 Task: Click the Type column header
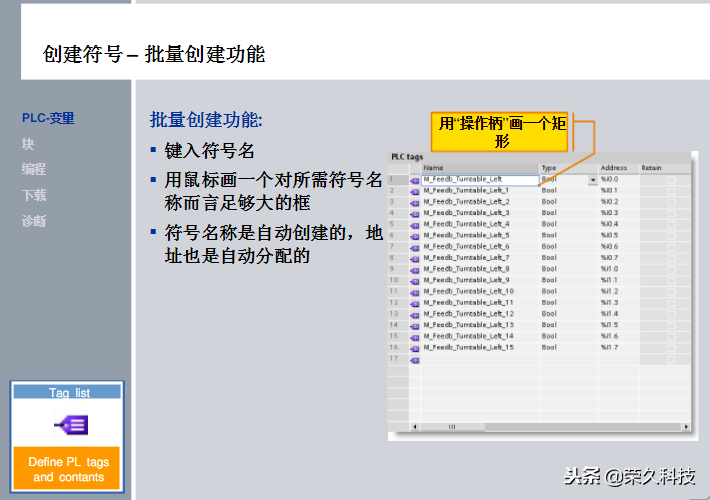tap(569, 168)
